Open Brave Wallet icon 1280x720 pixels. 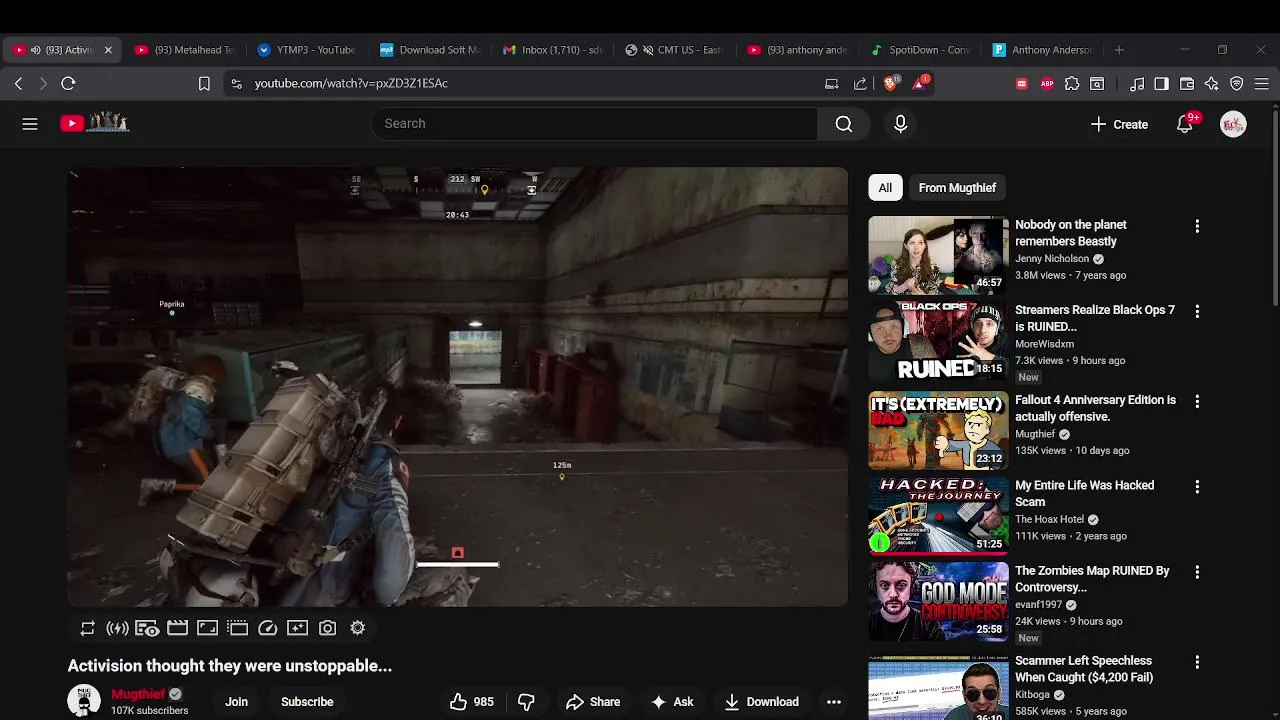[1187, 84]
